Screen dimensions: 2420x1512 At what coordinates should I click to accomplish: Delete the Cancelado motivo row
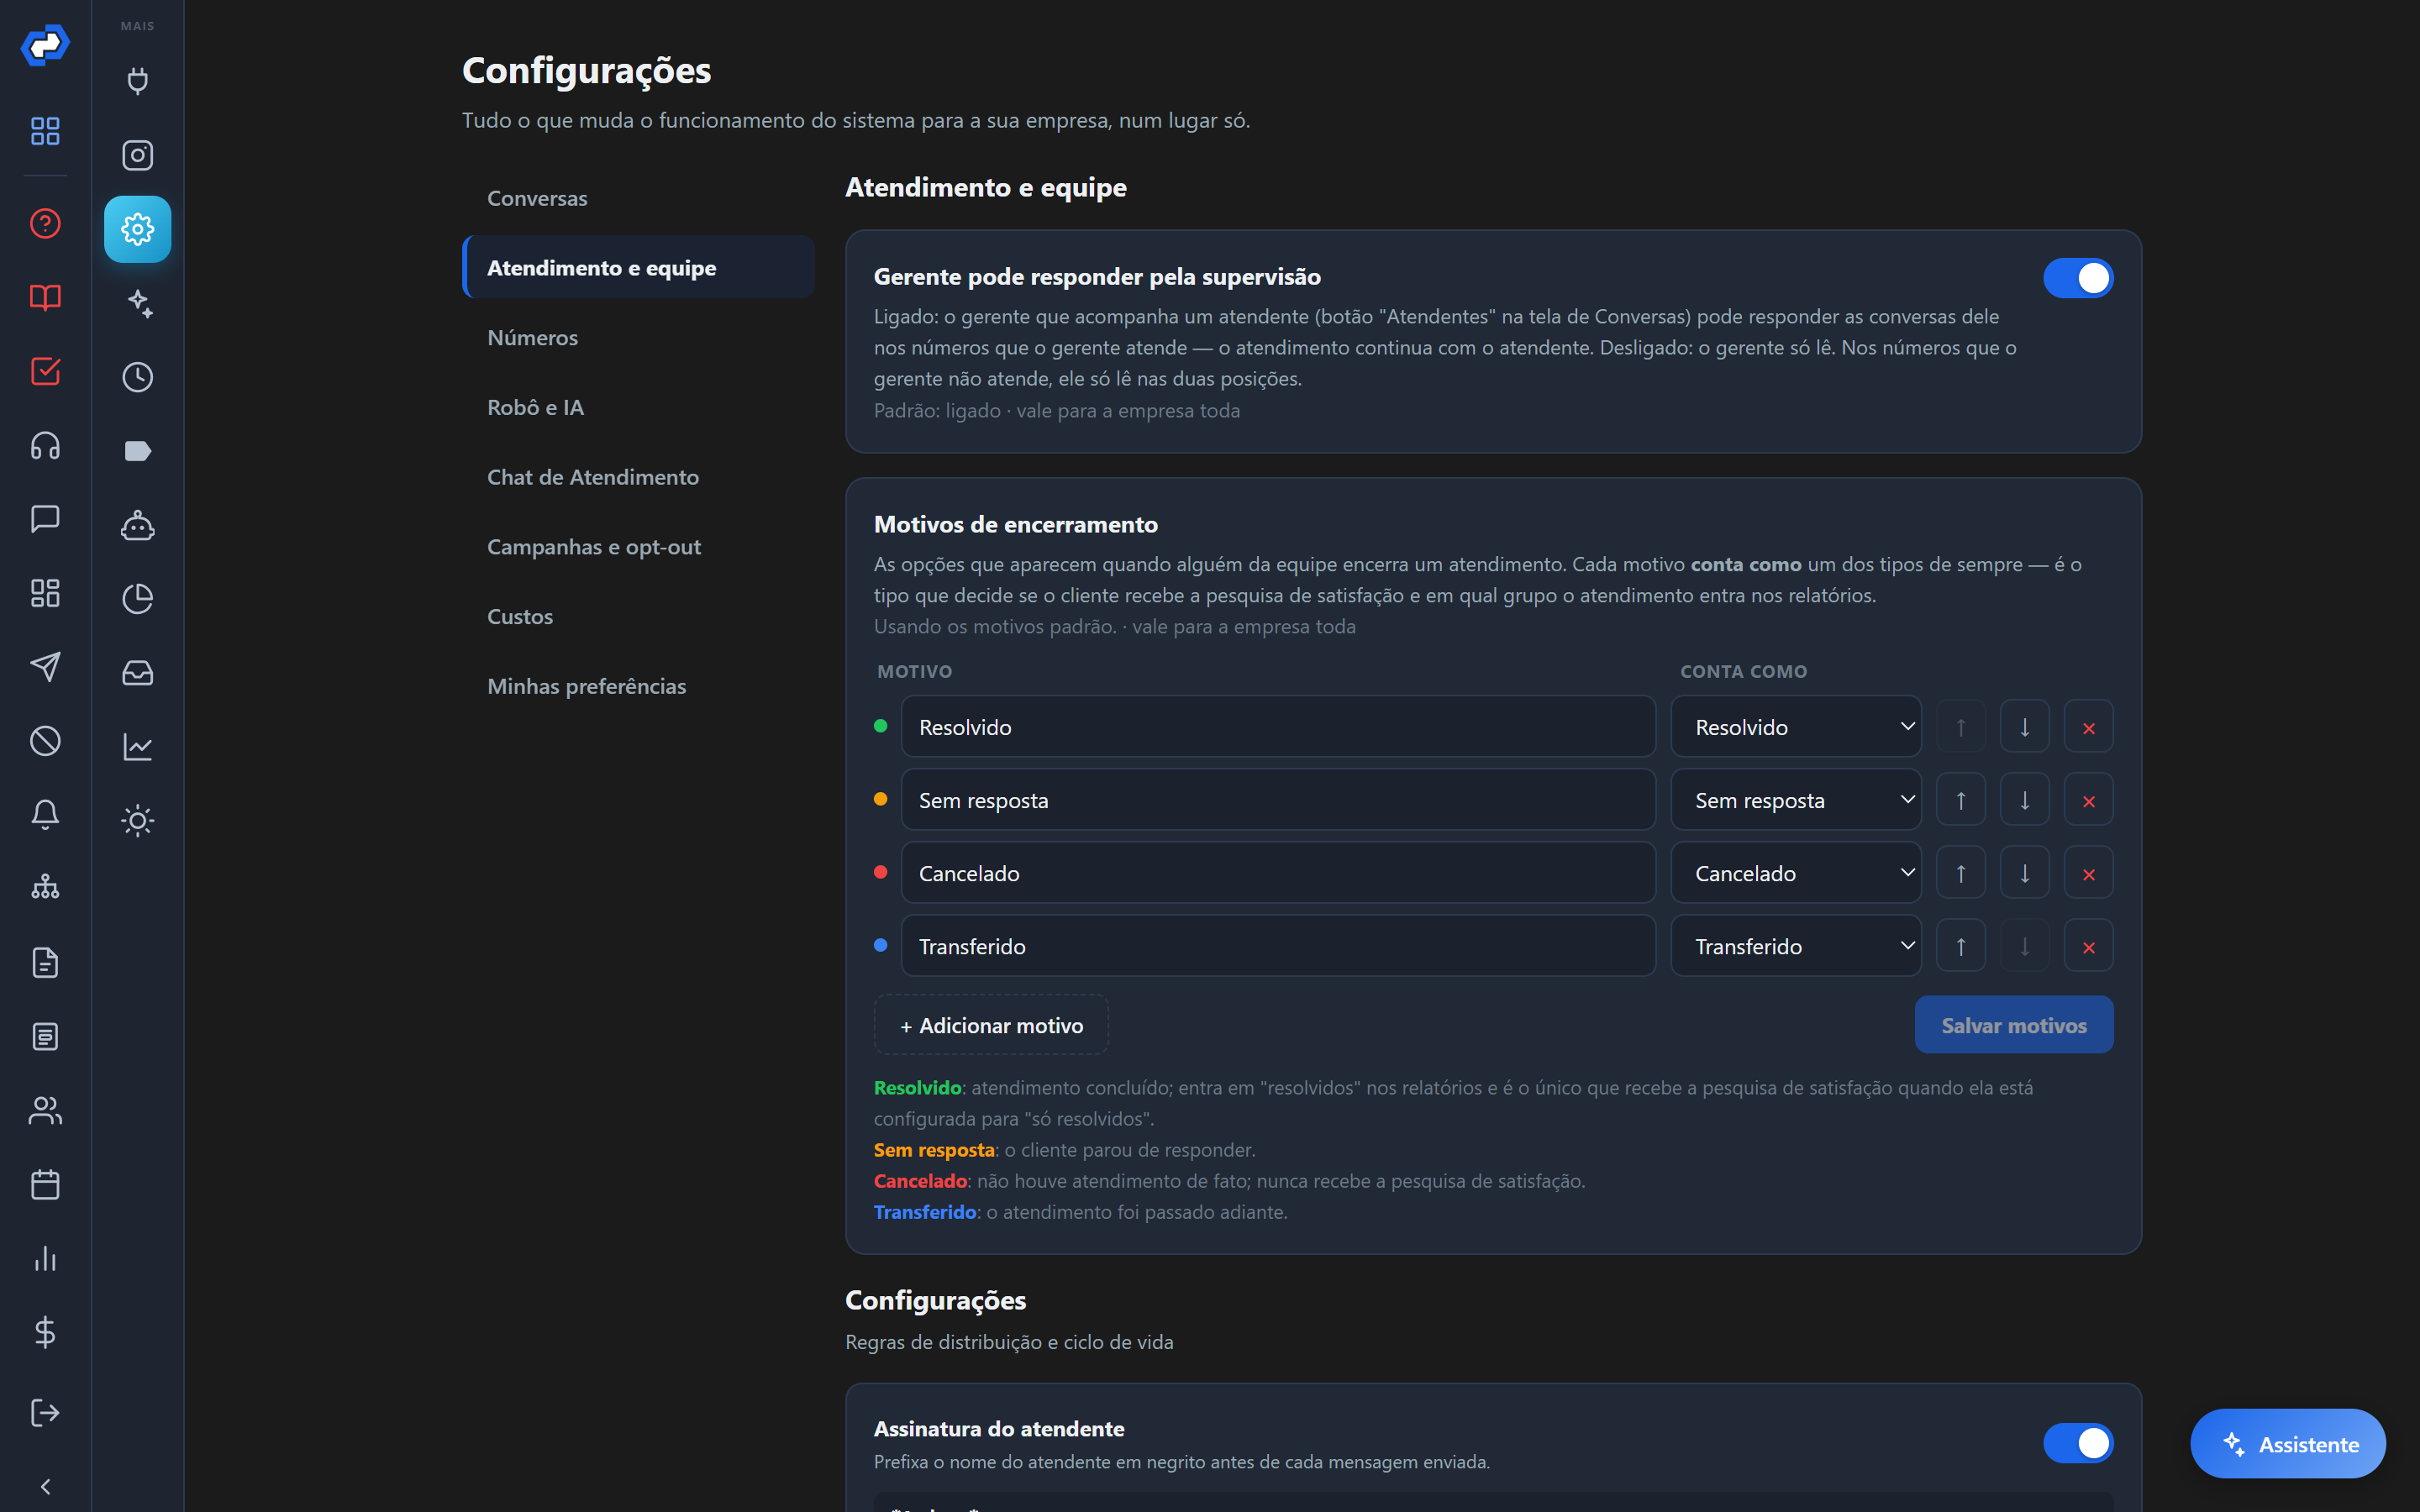2088,873
